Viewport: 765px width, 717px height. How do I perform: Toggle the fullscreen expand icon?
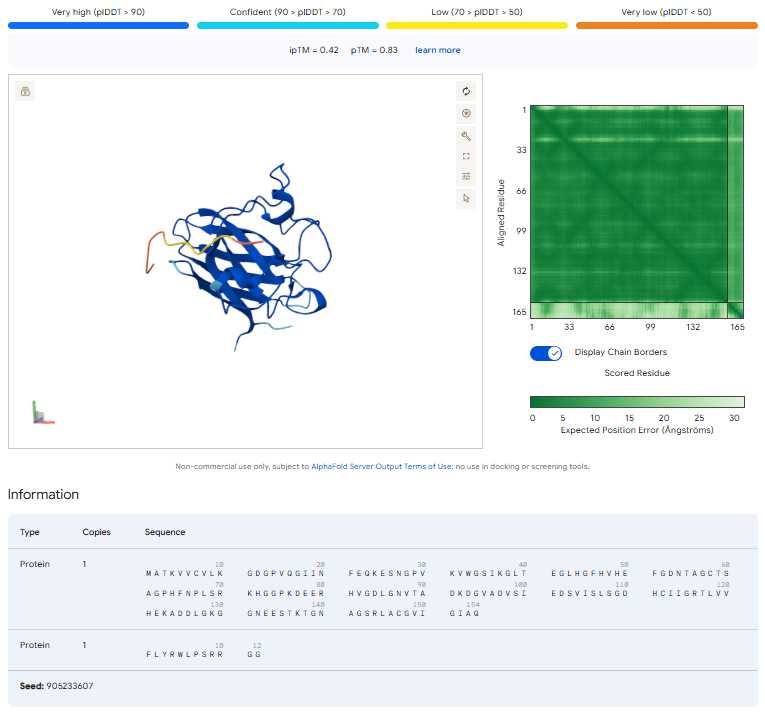pos(466,156)
